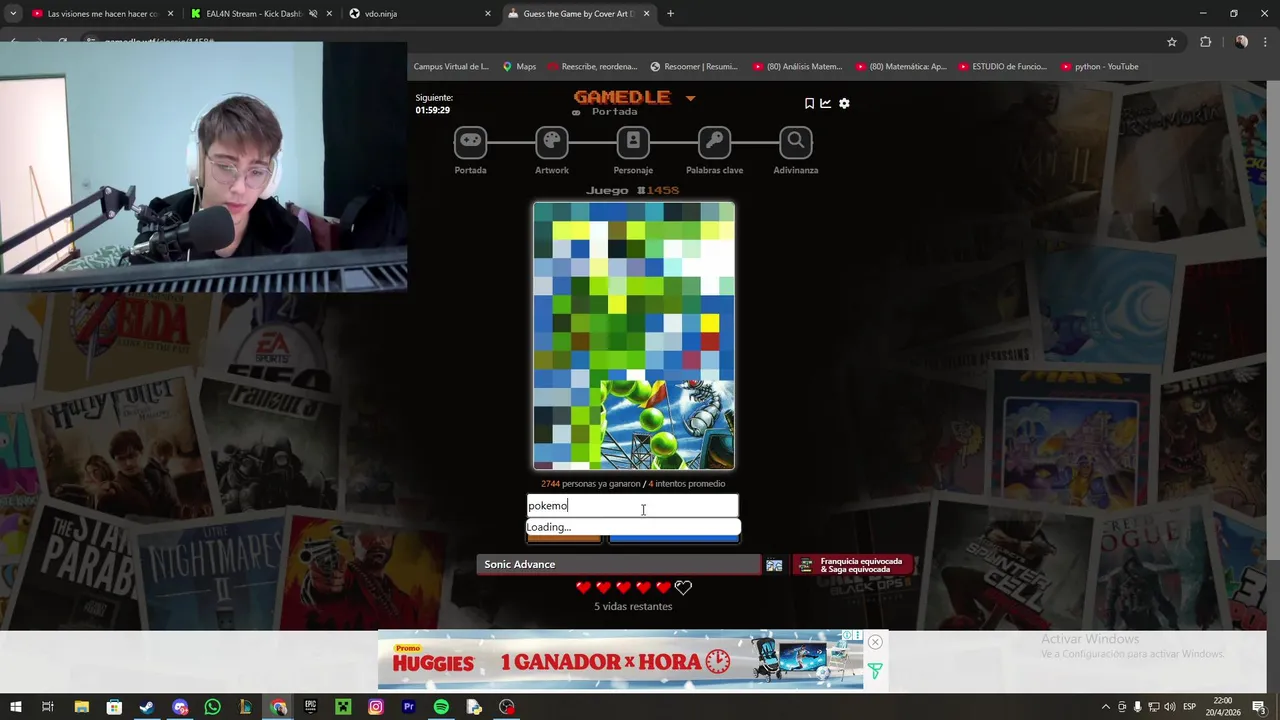Open Microsoft Store from the taskbar
This screenshot has height=720, width=1280.
pos(114,707)
